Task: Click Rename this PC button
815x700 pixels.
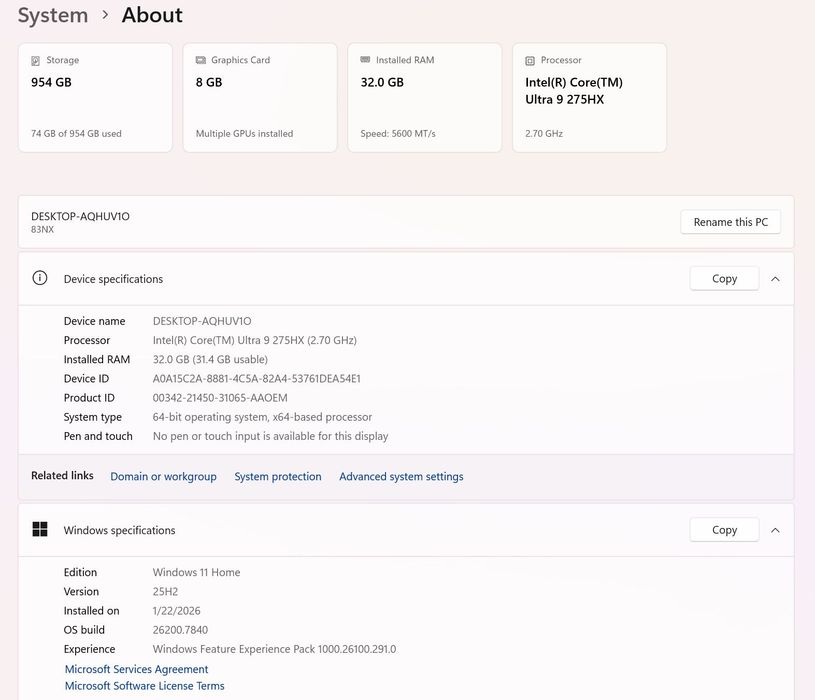Action: coord(730,222)
